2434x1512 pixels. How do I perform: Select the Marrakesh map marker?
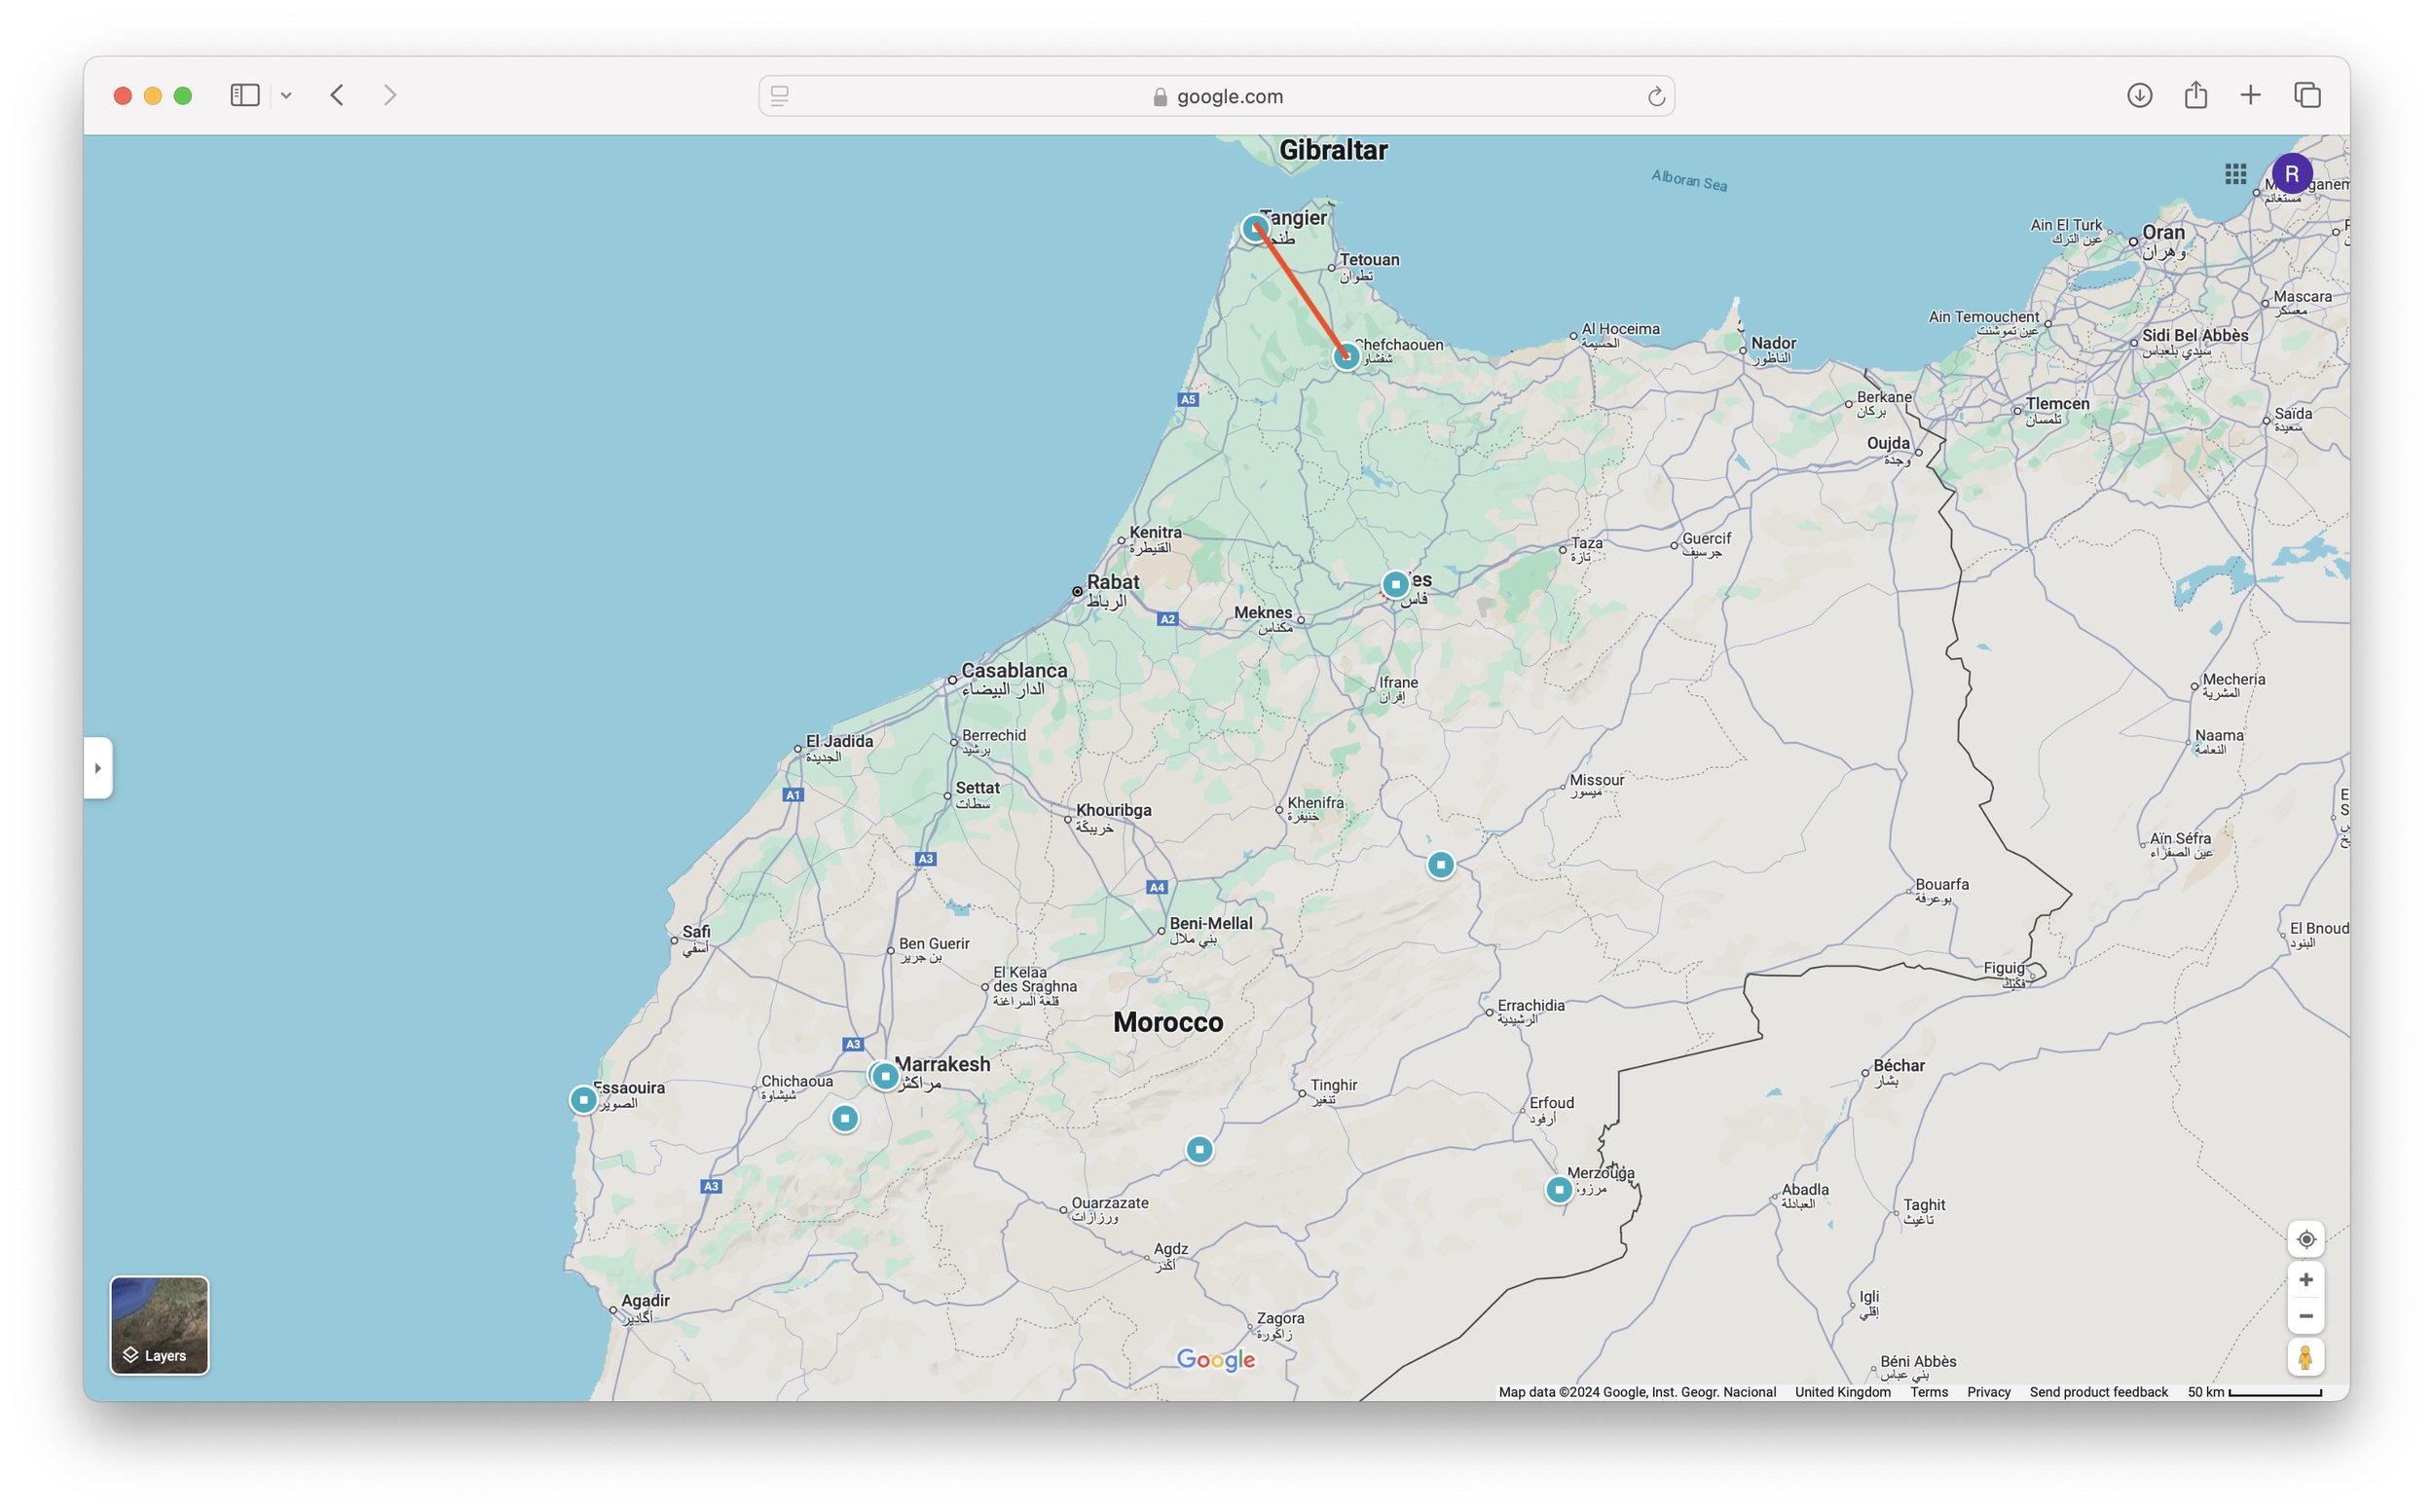(x=885, y=1076)
